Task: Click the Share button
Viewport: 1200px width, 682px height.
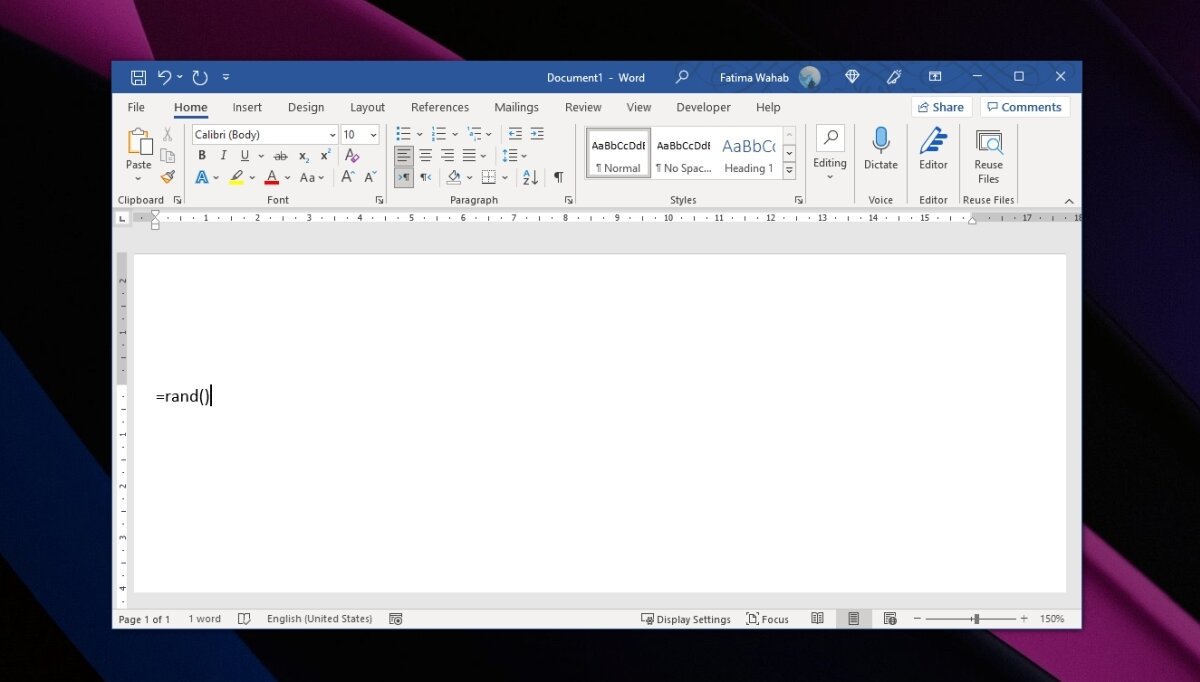Action: click(x=940, y=107)
